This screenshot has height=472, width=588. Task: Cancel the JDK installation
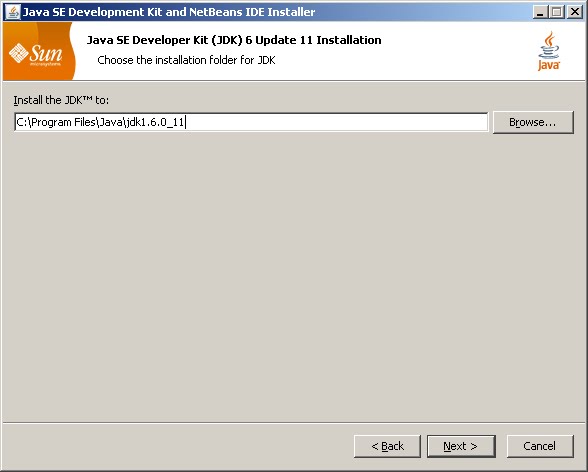[540, 446]
